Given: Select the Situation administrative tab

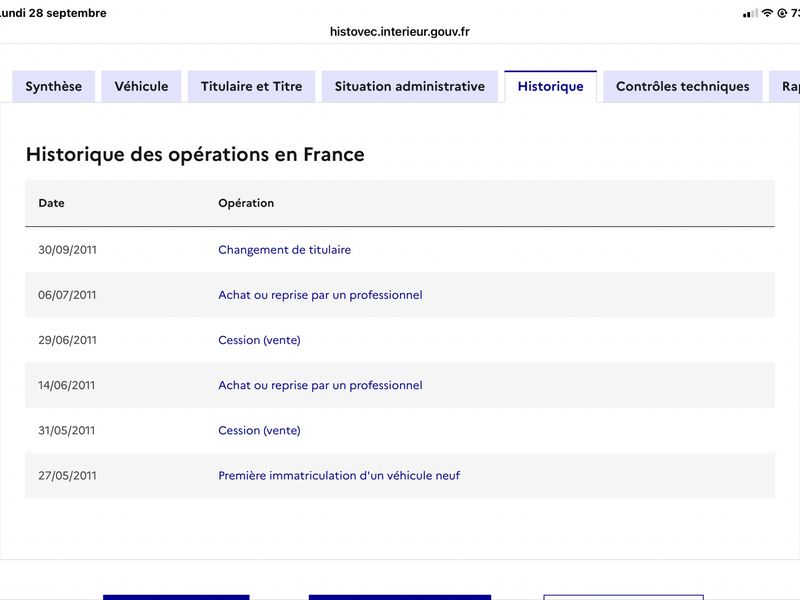Looking at the screenshot, I should click(410, 86).
